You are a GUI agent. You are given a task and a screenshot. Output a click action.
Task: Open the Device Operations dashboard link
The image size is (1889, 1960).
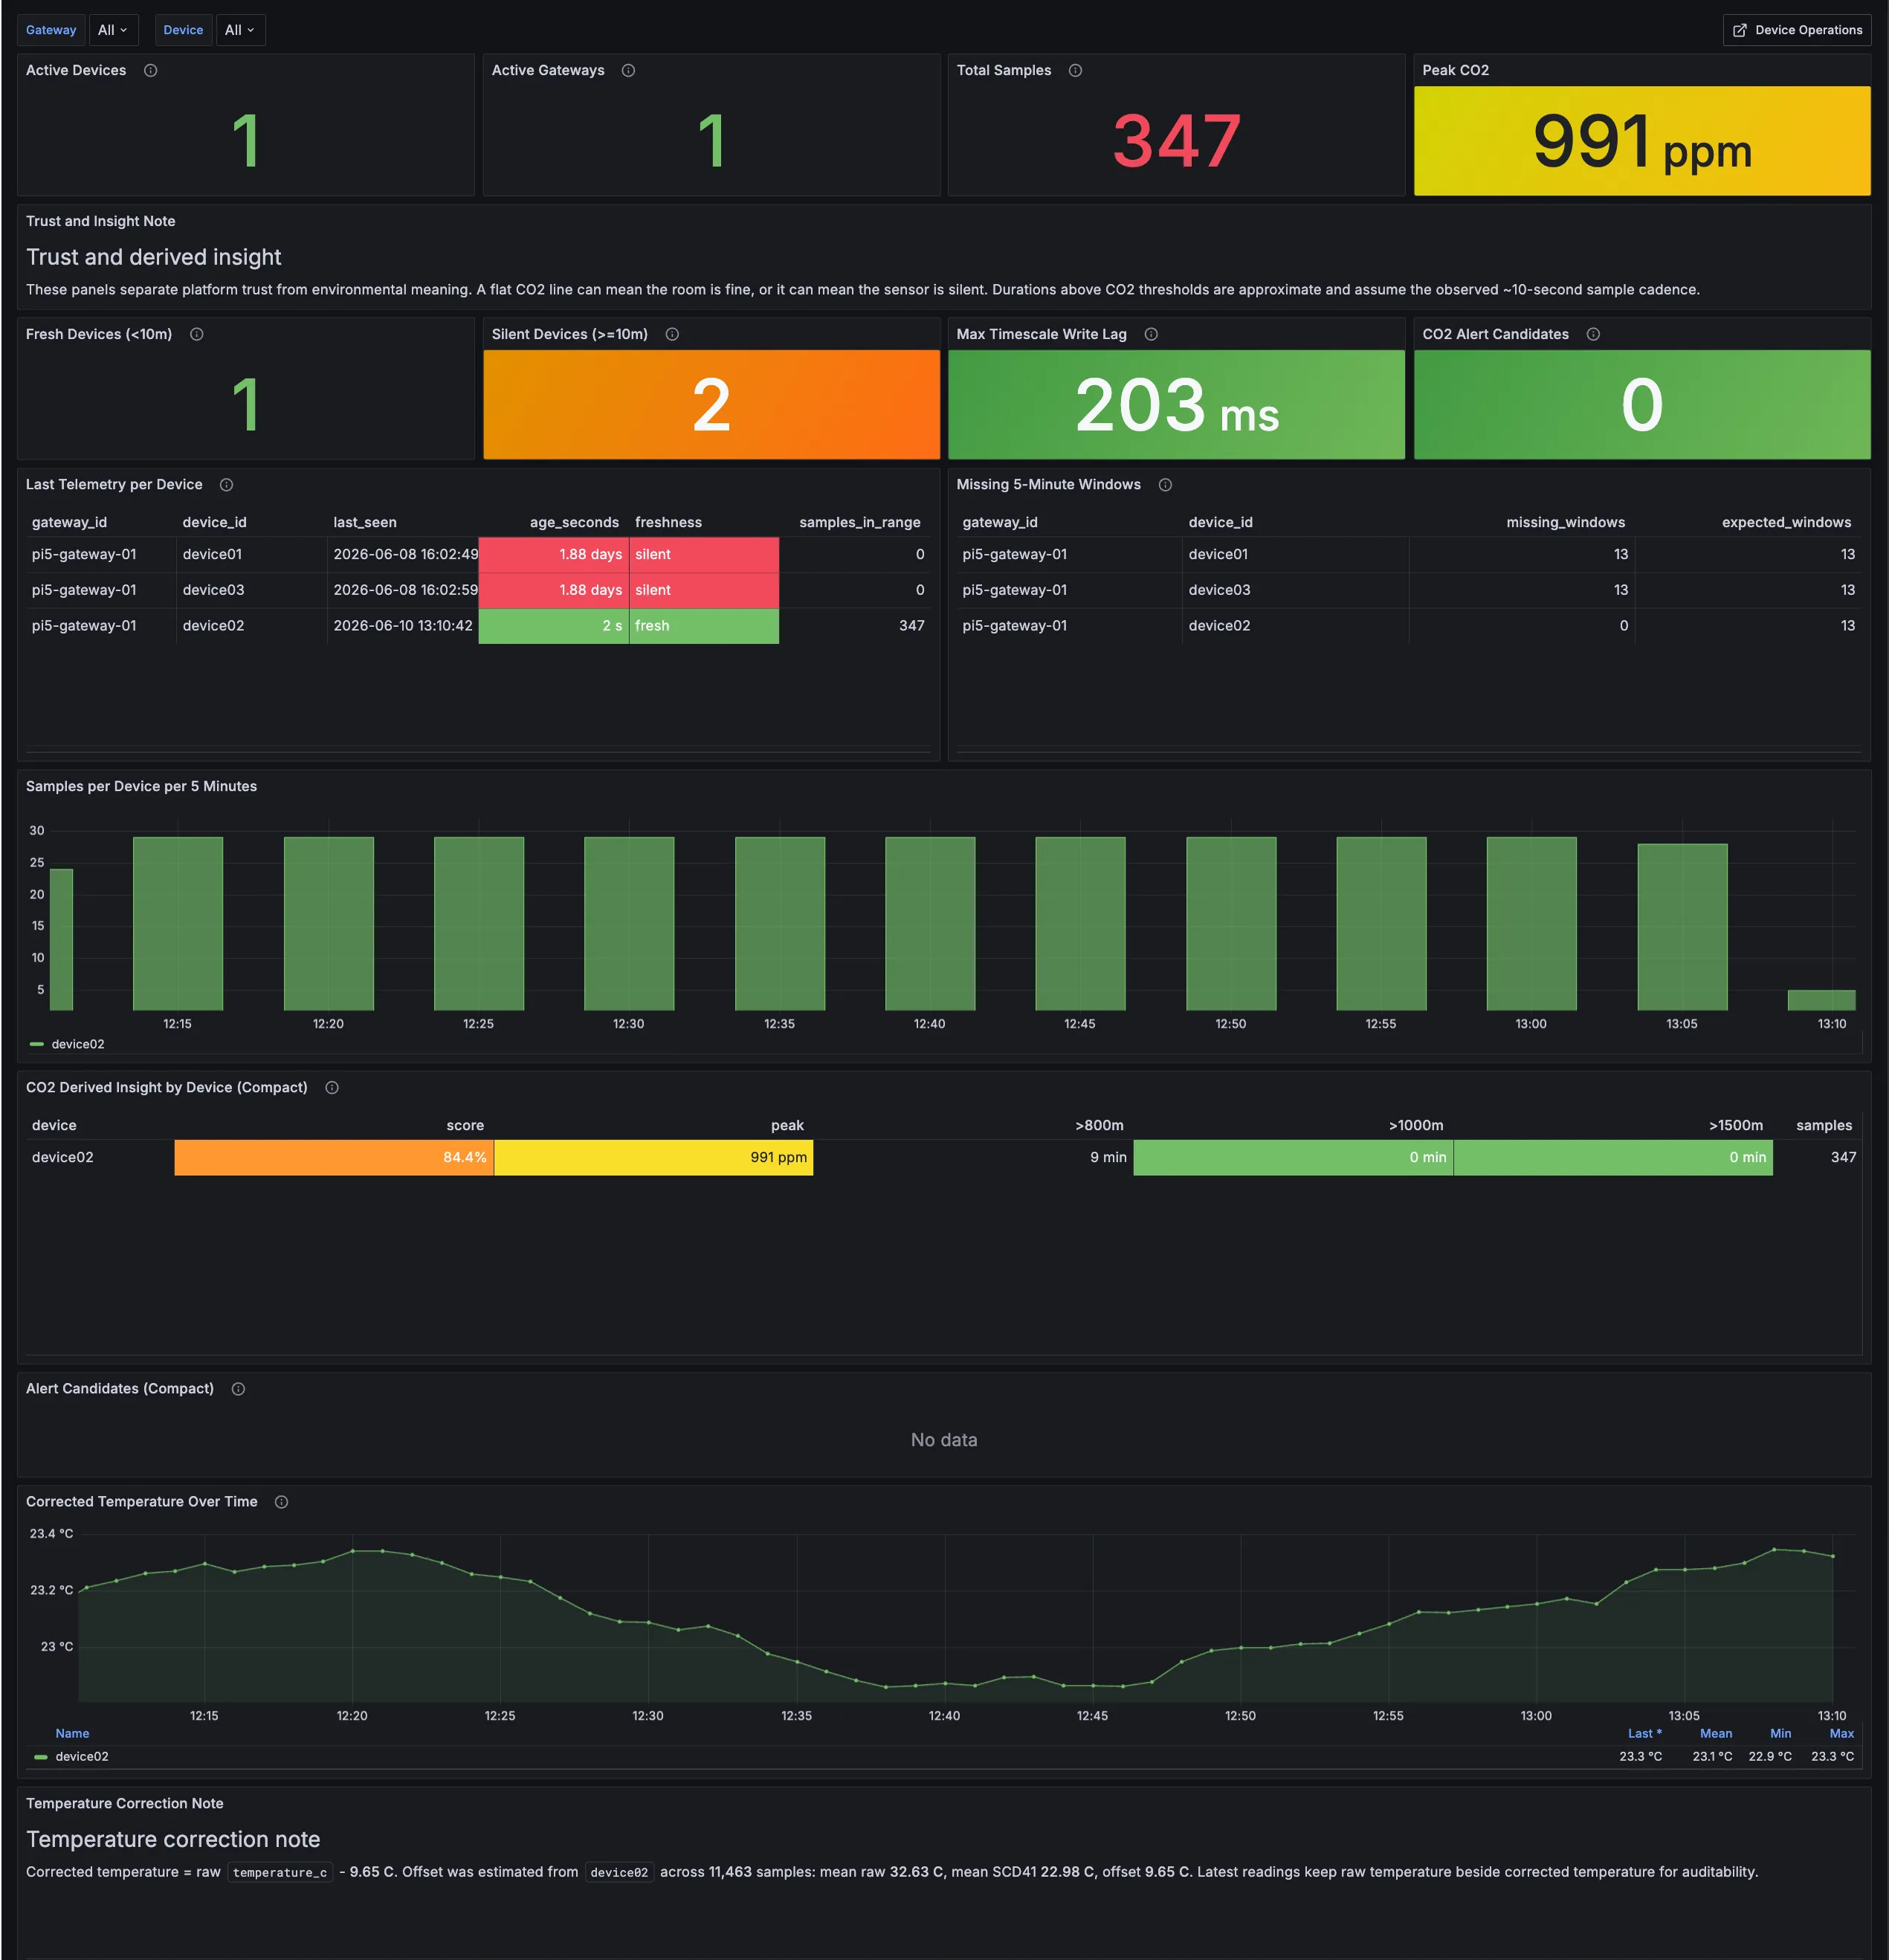pyautogui.click(x=1796, y=30)
